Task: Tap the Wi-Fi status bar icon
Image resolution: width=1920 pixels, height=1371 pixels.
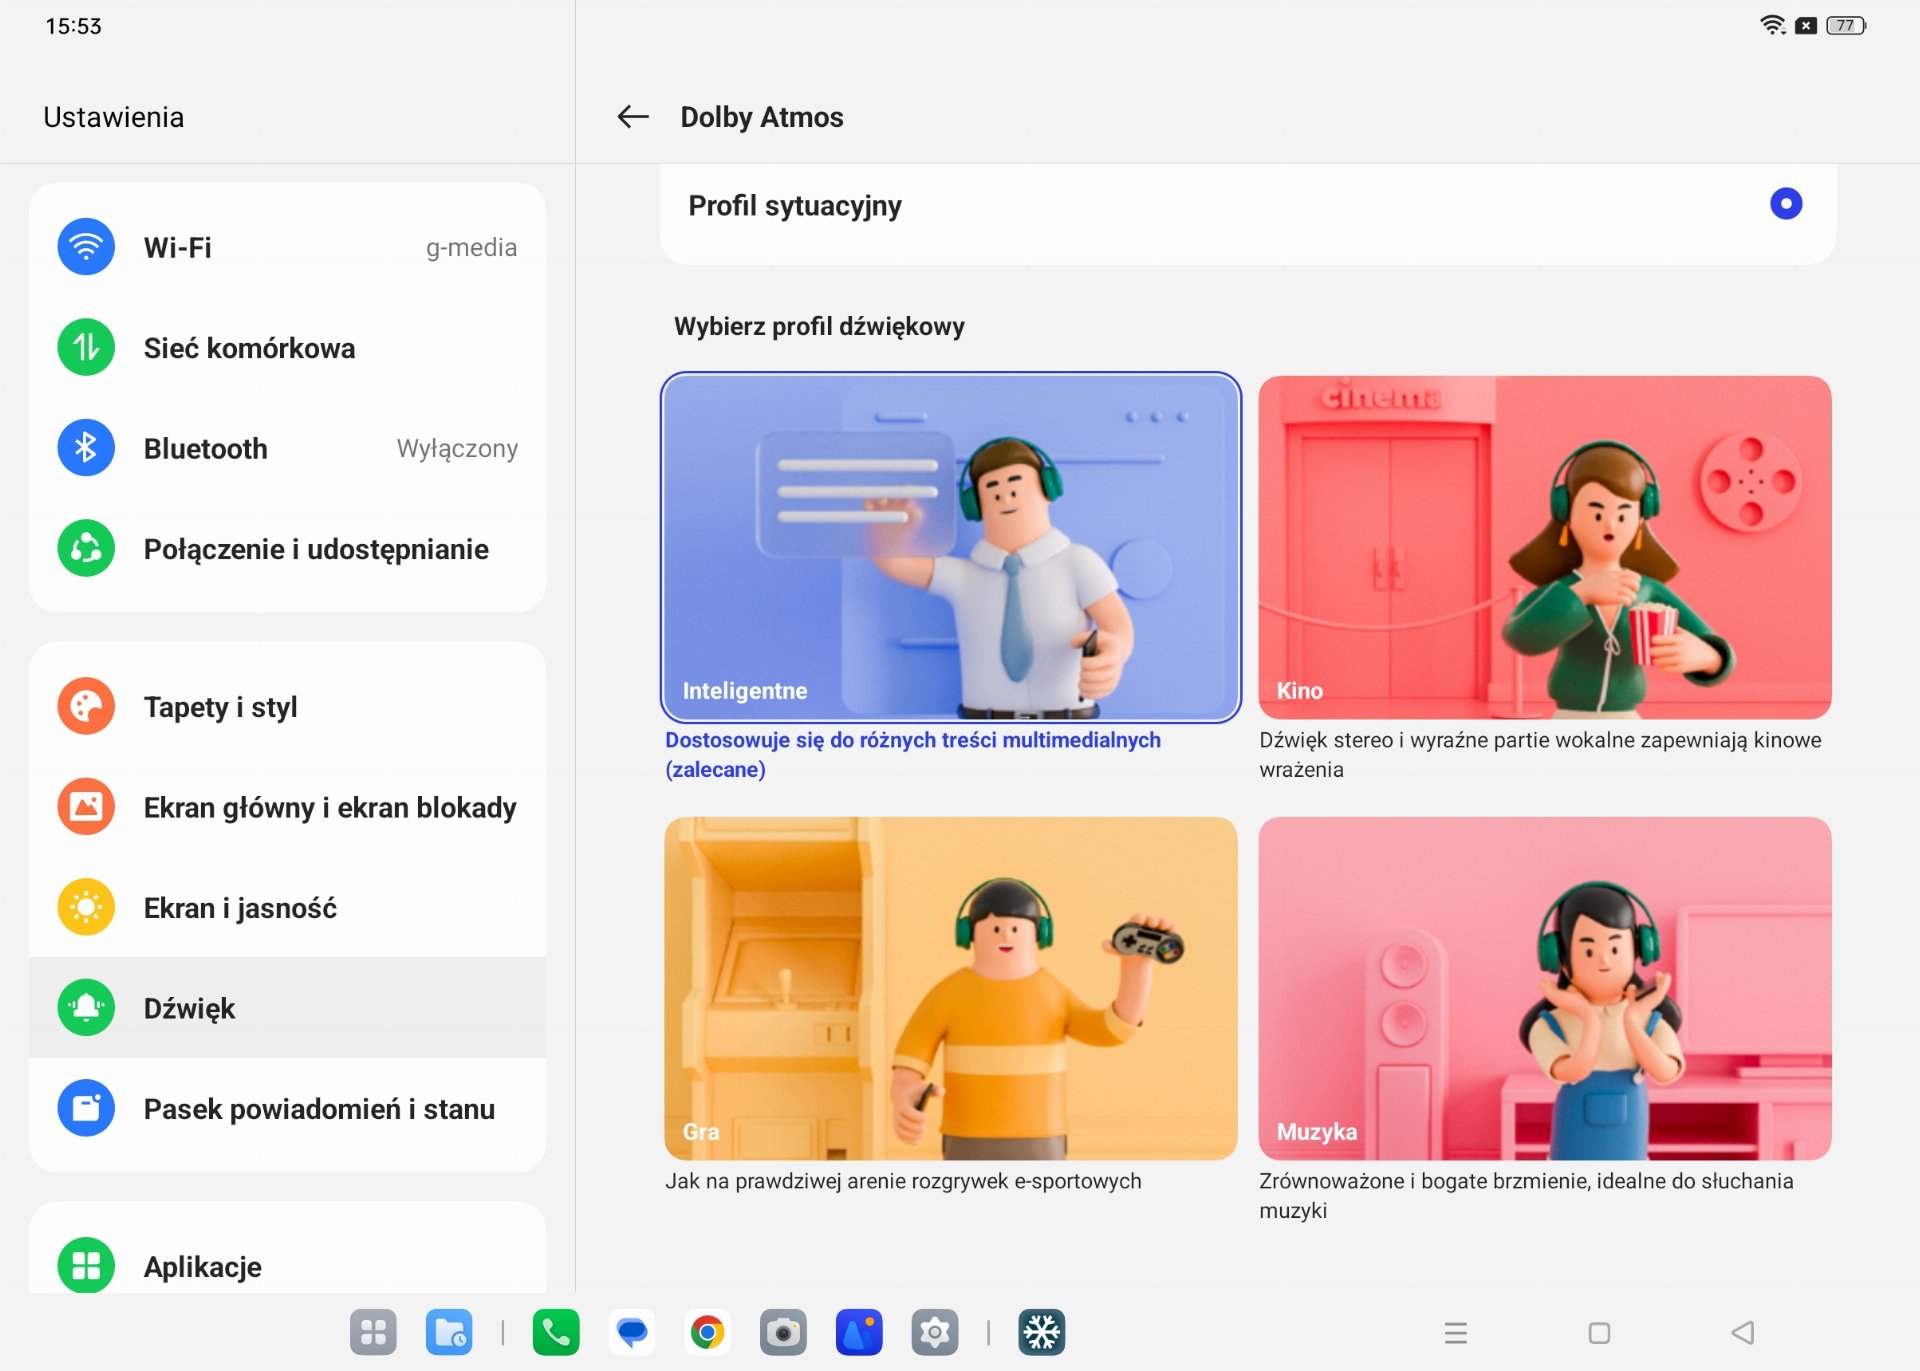Action: tap(1773, 25)
